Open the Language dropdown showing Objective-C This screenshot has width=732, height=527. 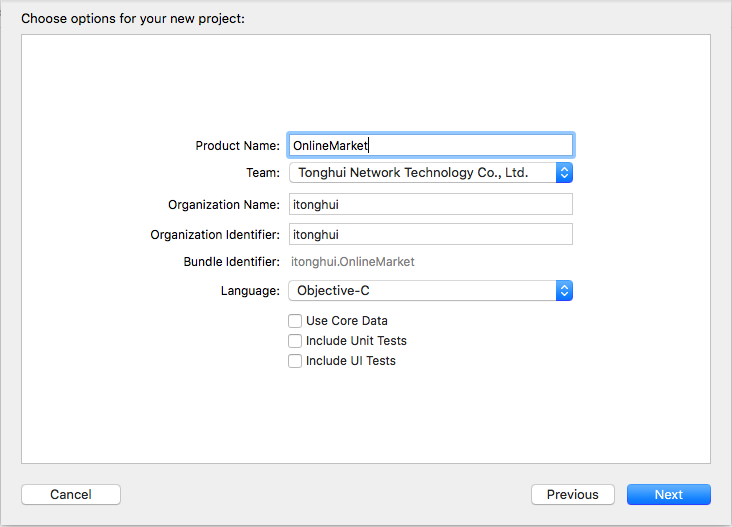430,291
